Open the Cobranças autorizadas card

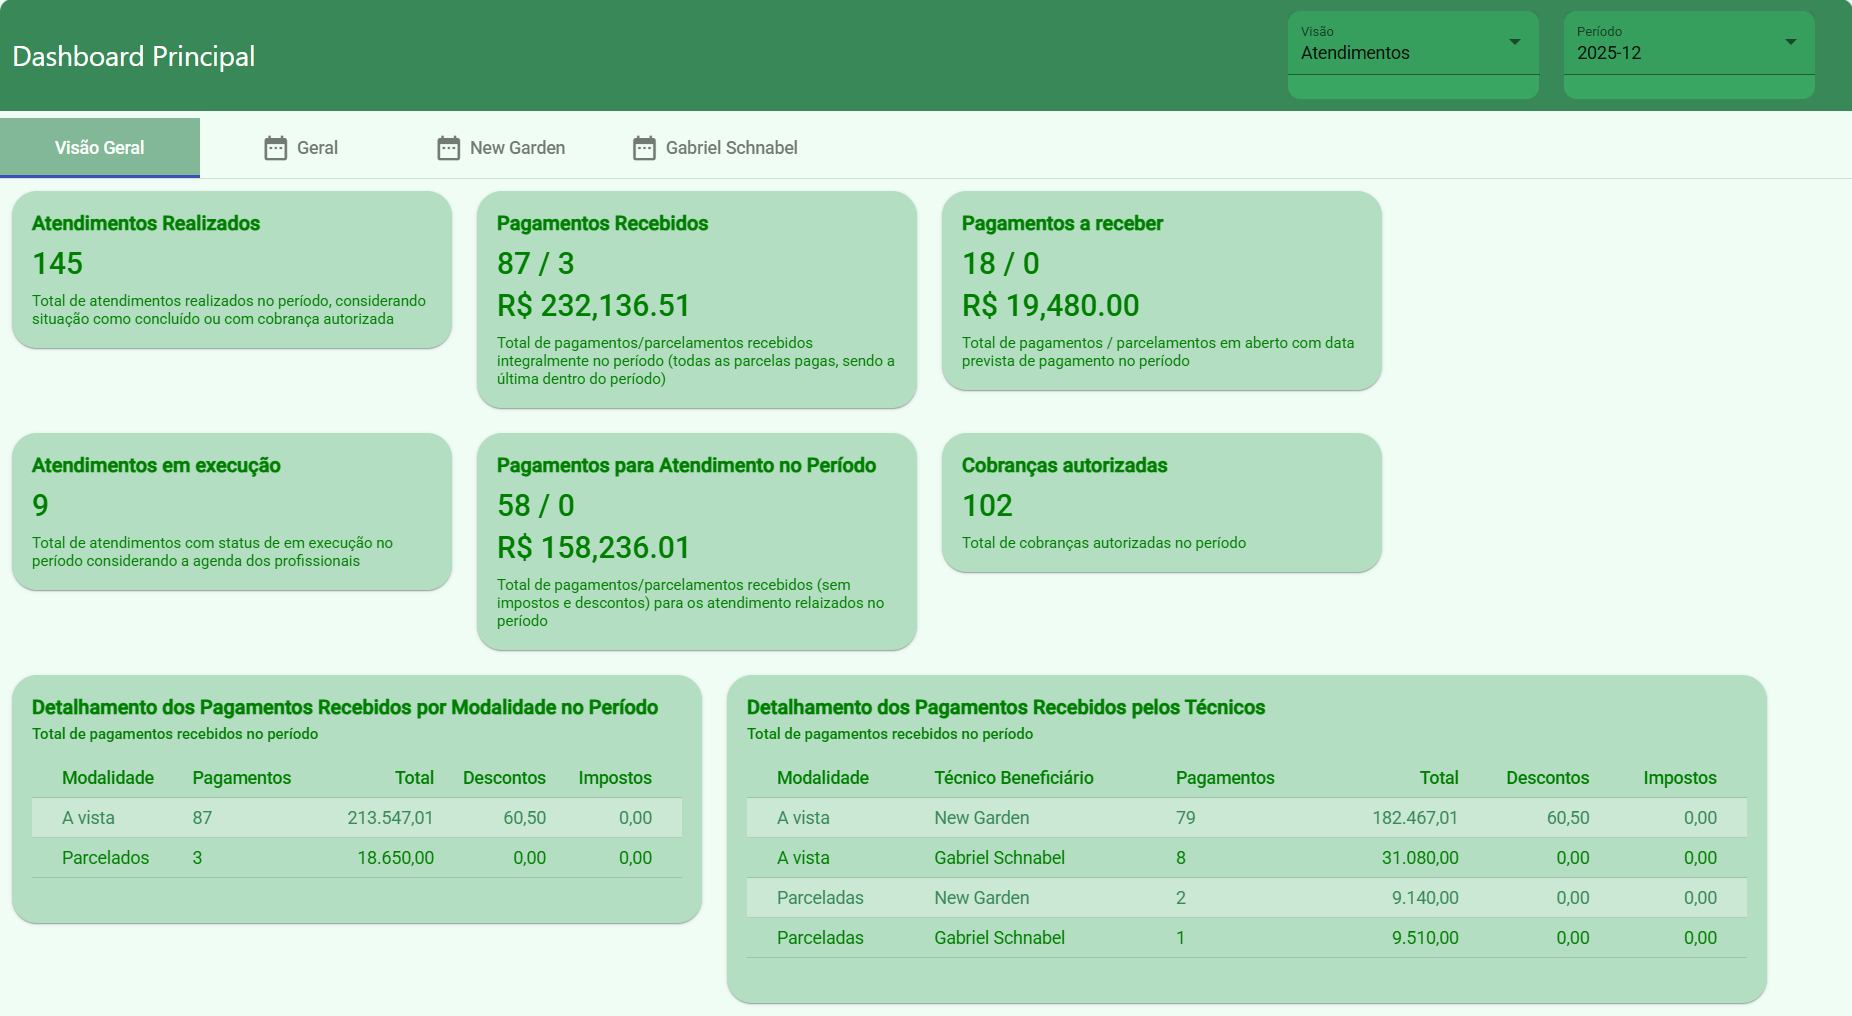(x=1161, y=502)
